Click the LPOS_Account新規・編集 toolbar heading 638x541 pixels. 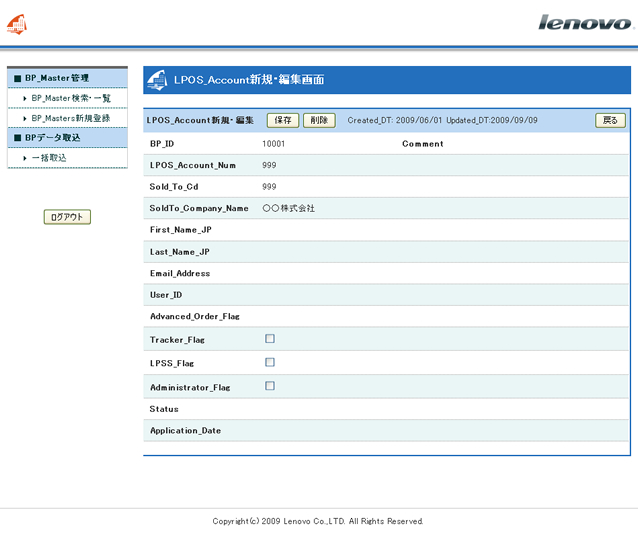coord(200,120)
